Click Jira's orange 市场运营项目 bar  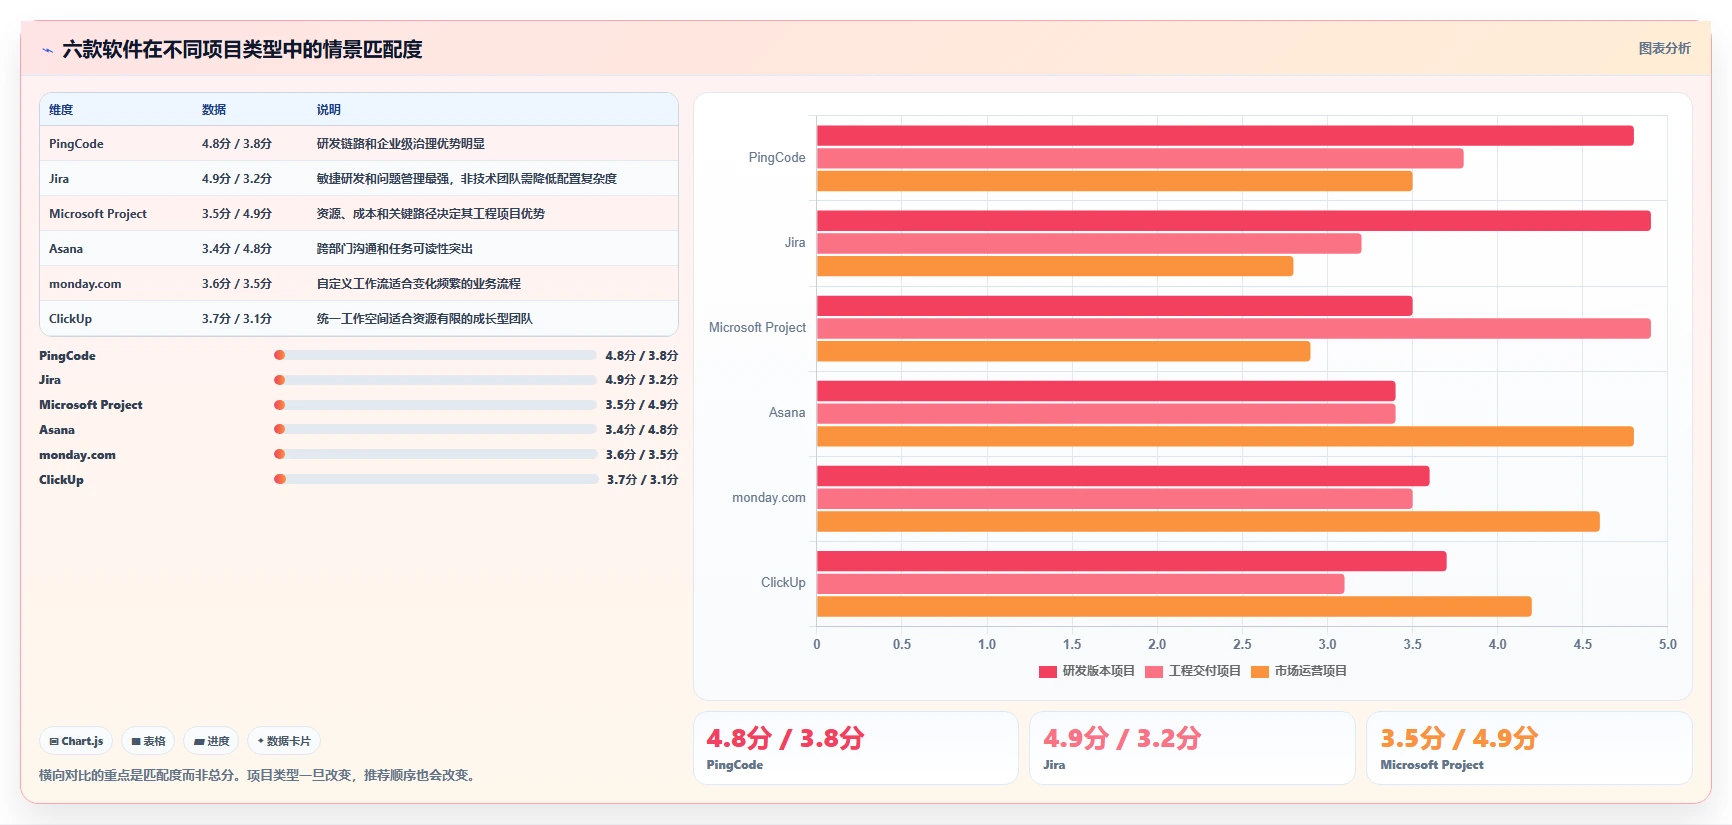click(1055, 266)
